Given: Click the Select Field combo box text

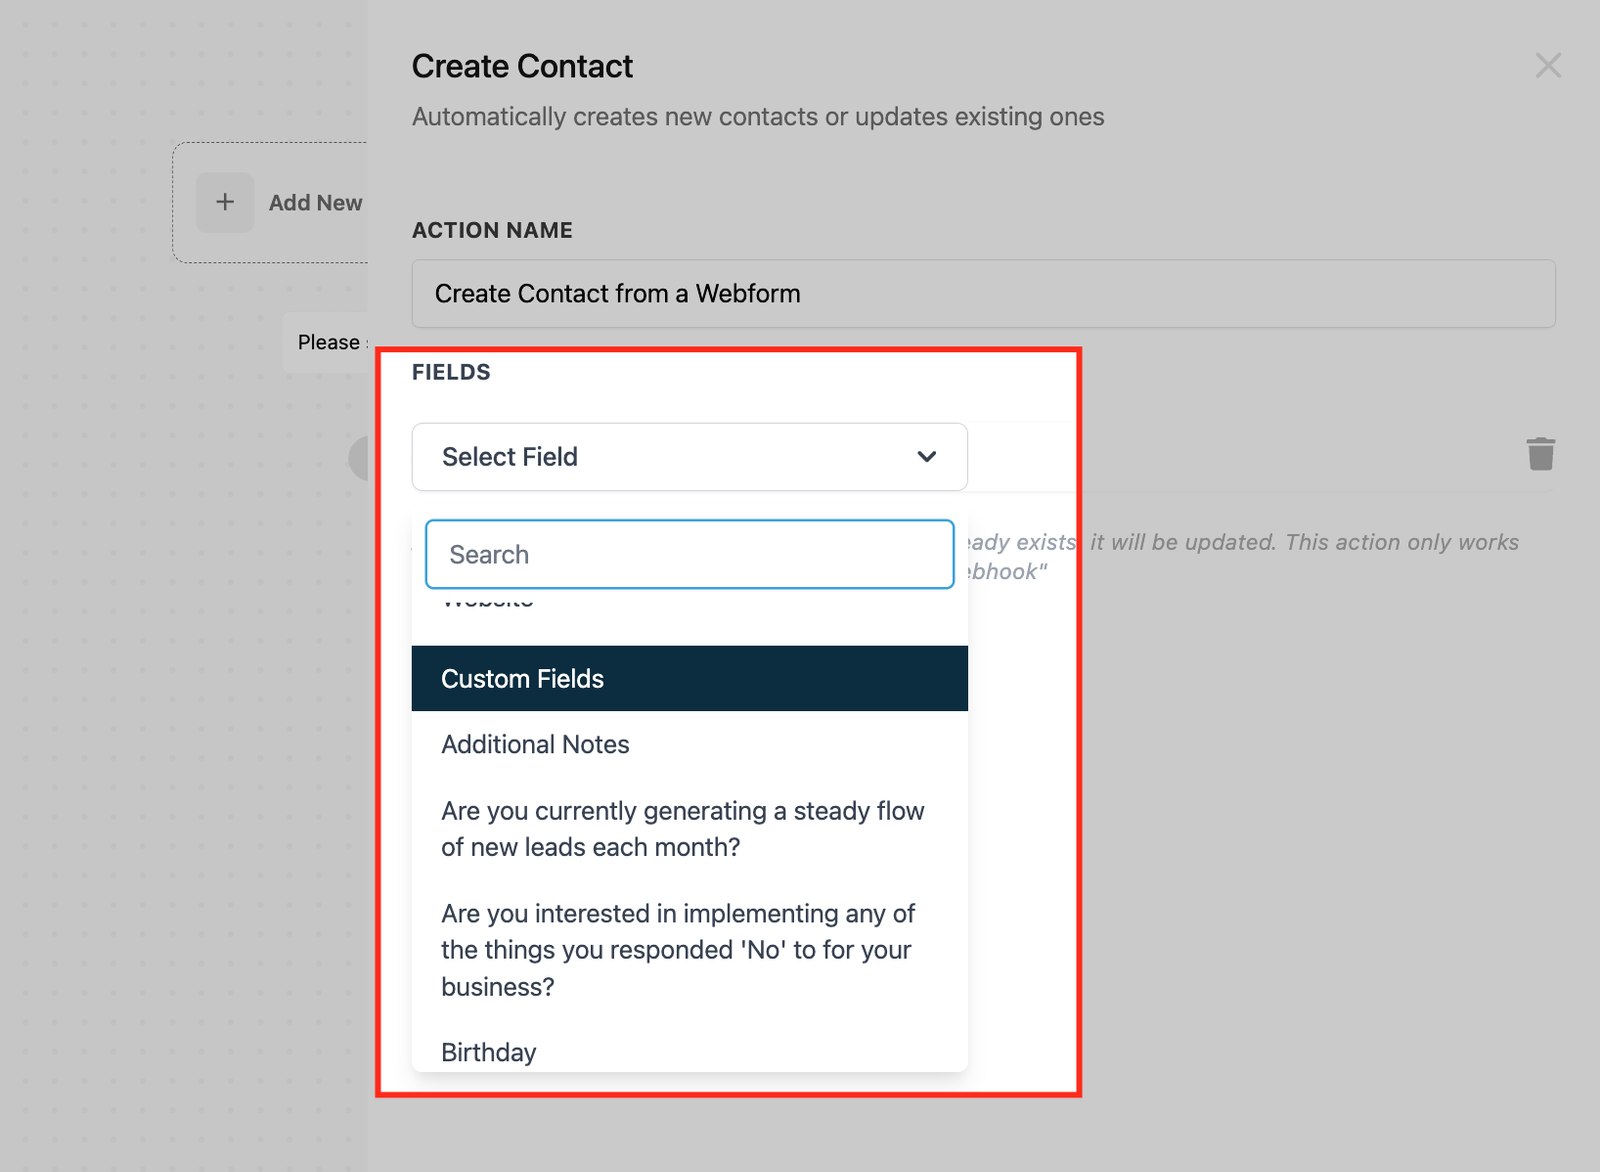Looking at the screenshot, I should point(510,457).
